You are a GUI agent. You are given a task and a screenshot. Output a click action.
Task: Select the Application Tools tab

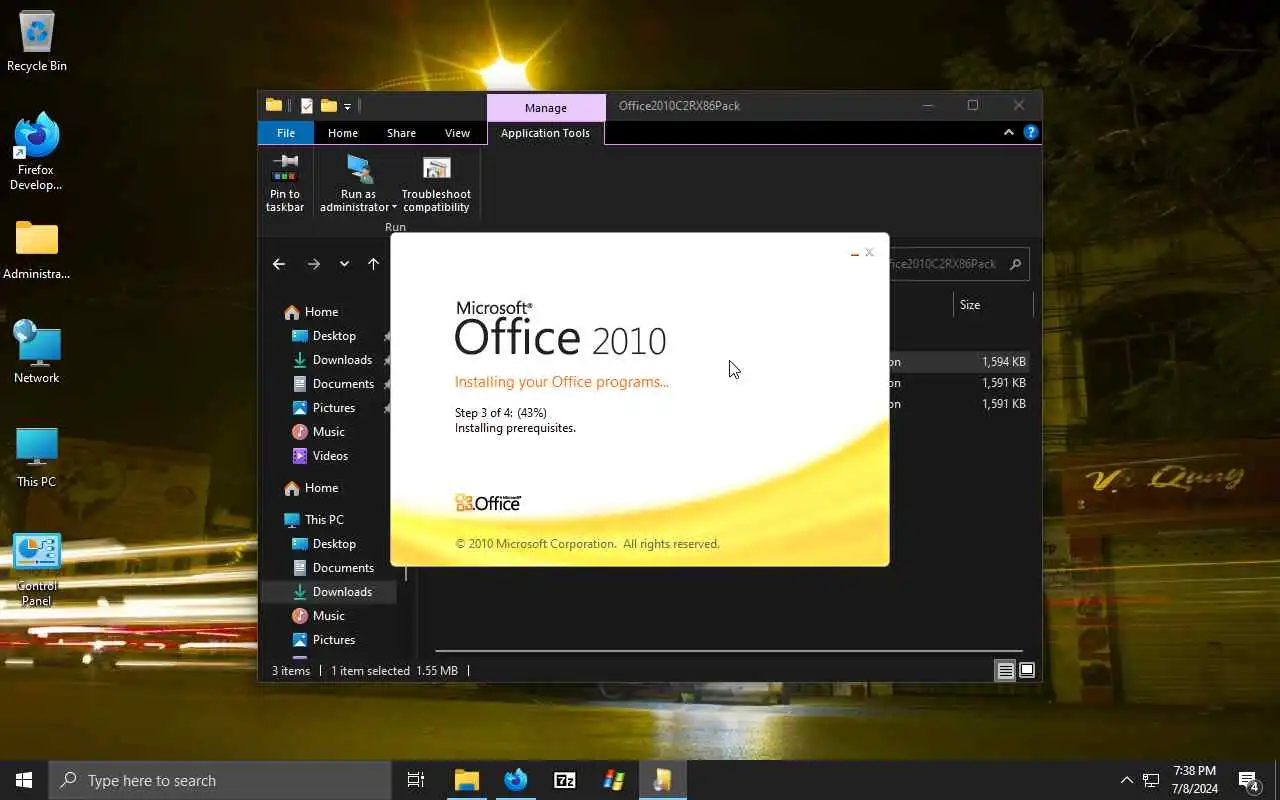545,133
